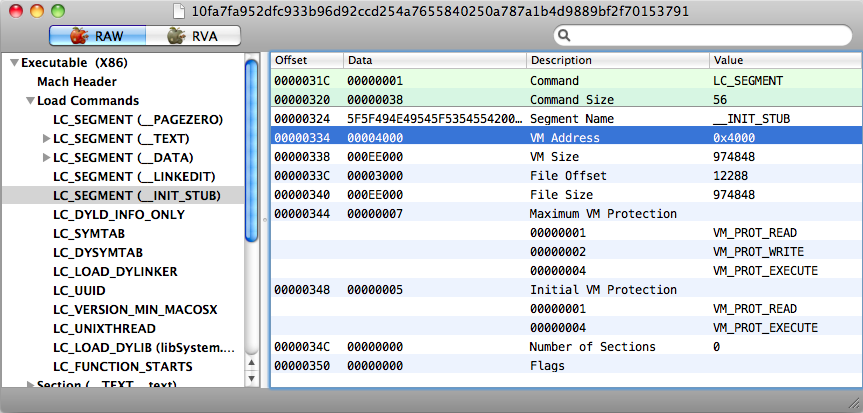The width and height of the screenshot is (863, 413).
Task: Collapse the Executable (X86) tree node
Action: pos(13,63)
